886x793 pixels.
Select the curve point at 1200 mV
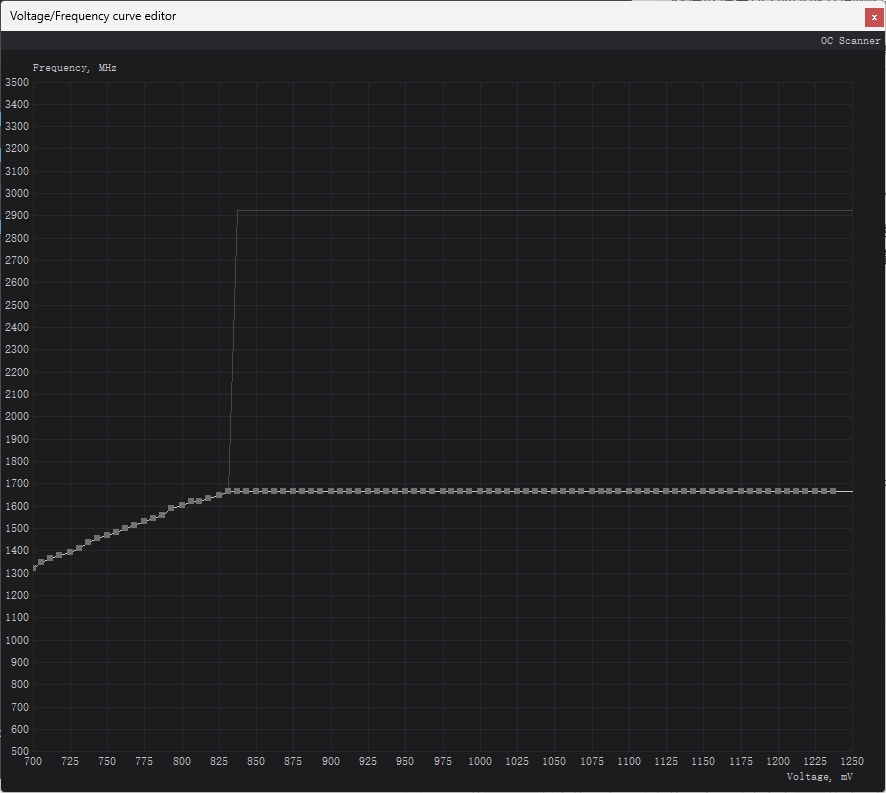(778, 491)
